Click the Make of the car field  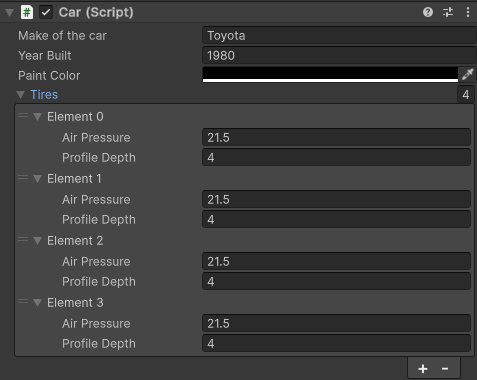point(339,36)
